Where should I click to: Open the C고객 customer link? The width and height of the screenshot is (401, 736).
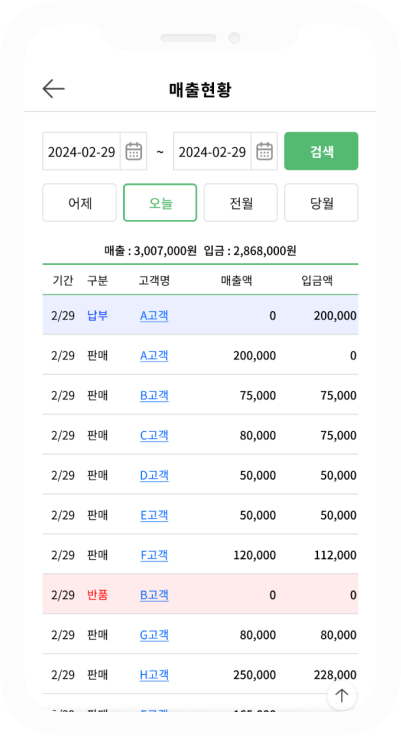tap(154, 435)
